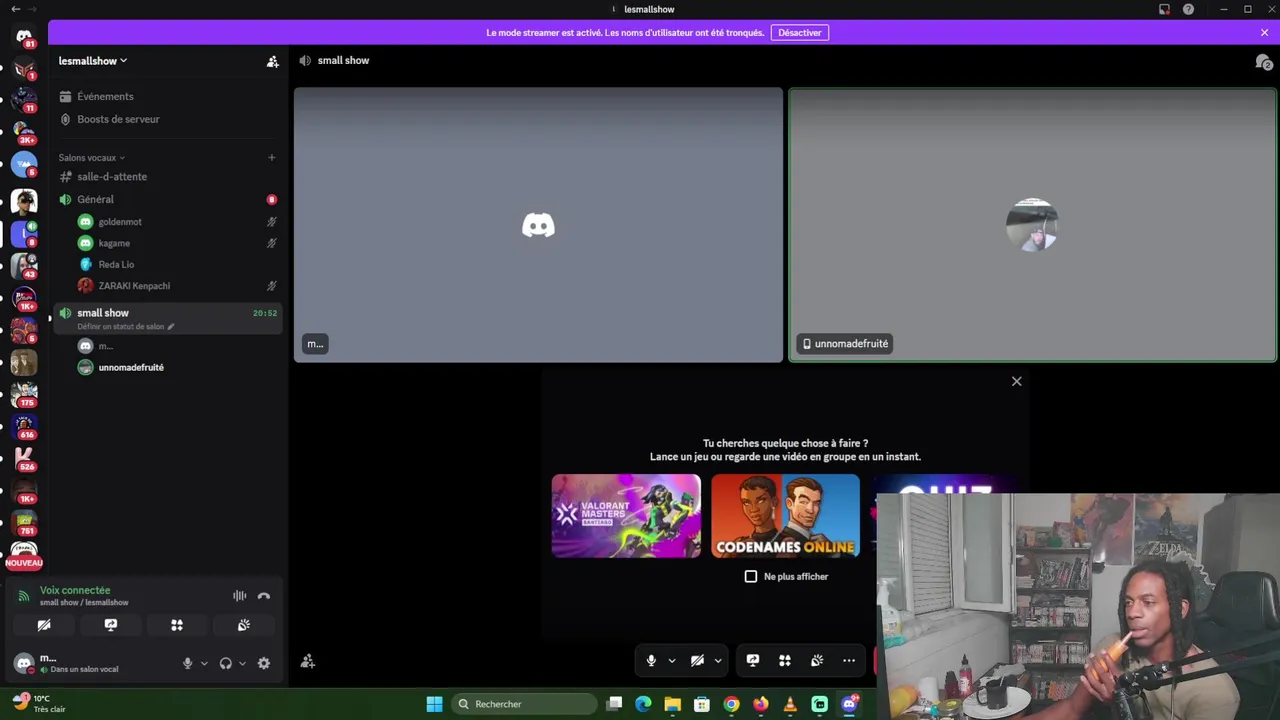Check 'Ne plus afficher' checkbox
The height and width of the screenshot is (720, 1280).
[x=751, y=576]
